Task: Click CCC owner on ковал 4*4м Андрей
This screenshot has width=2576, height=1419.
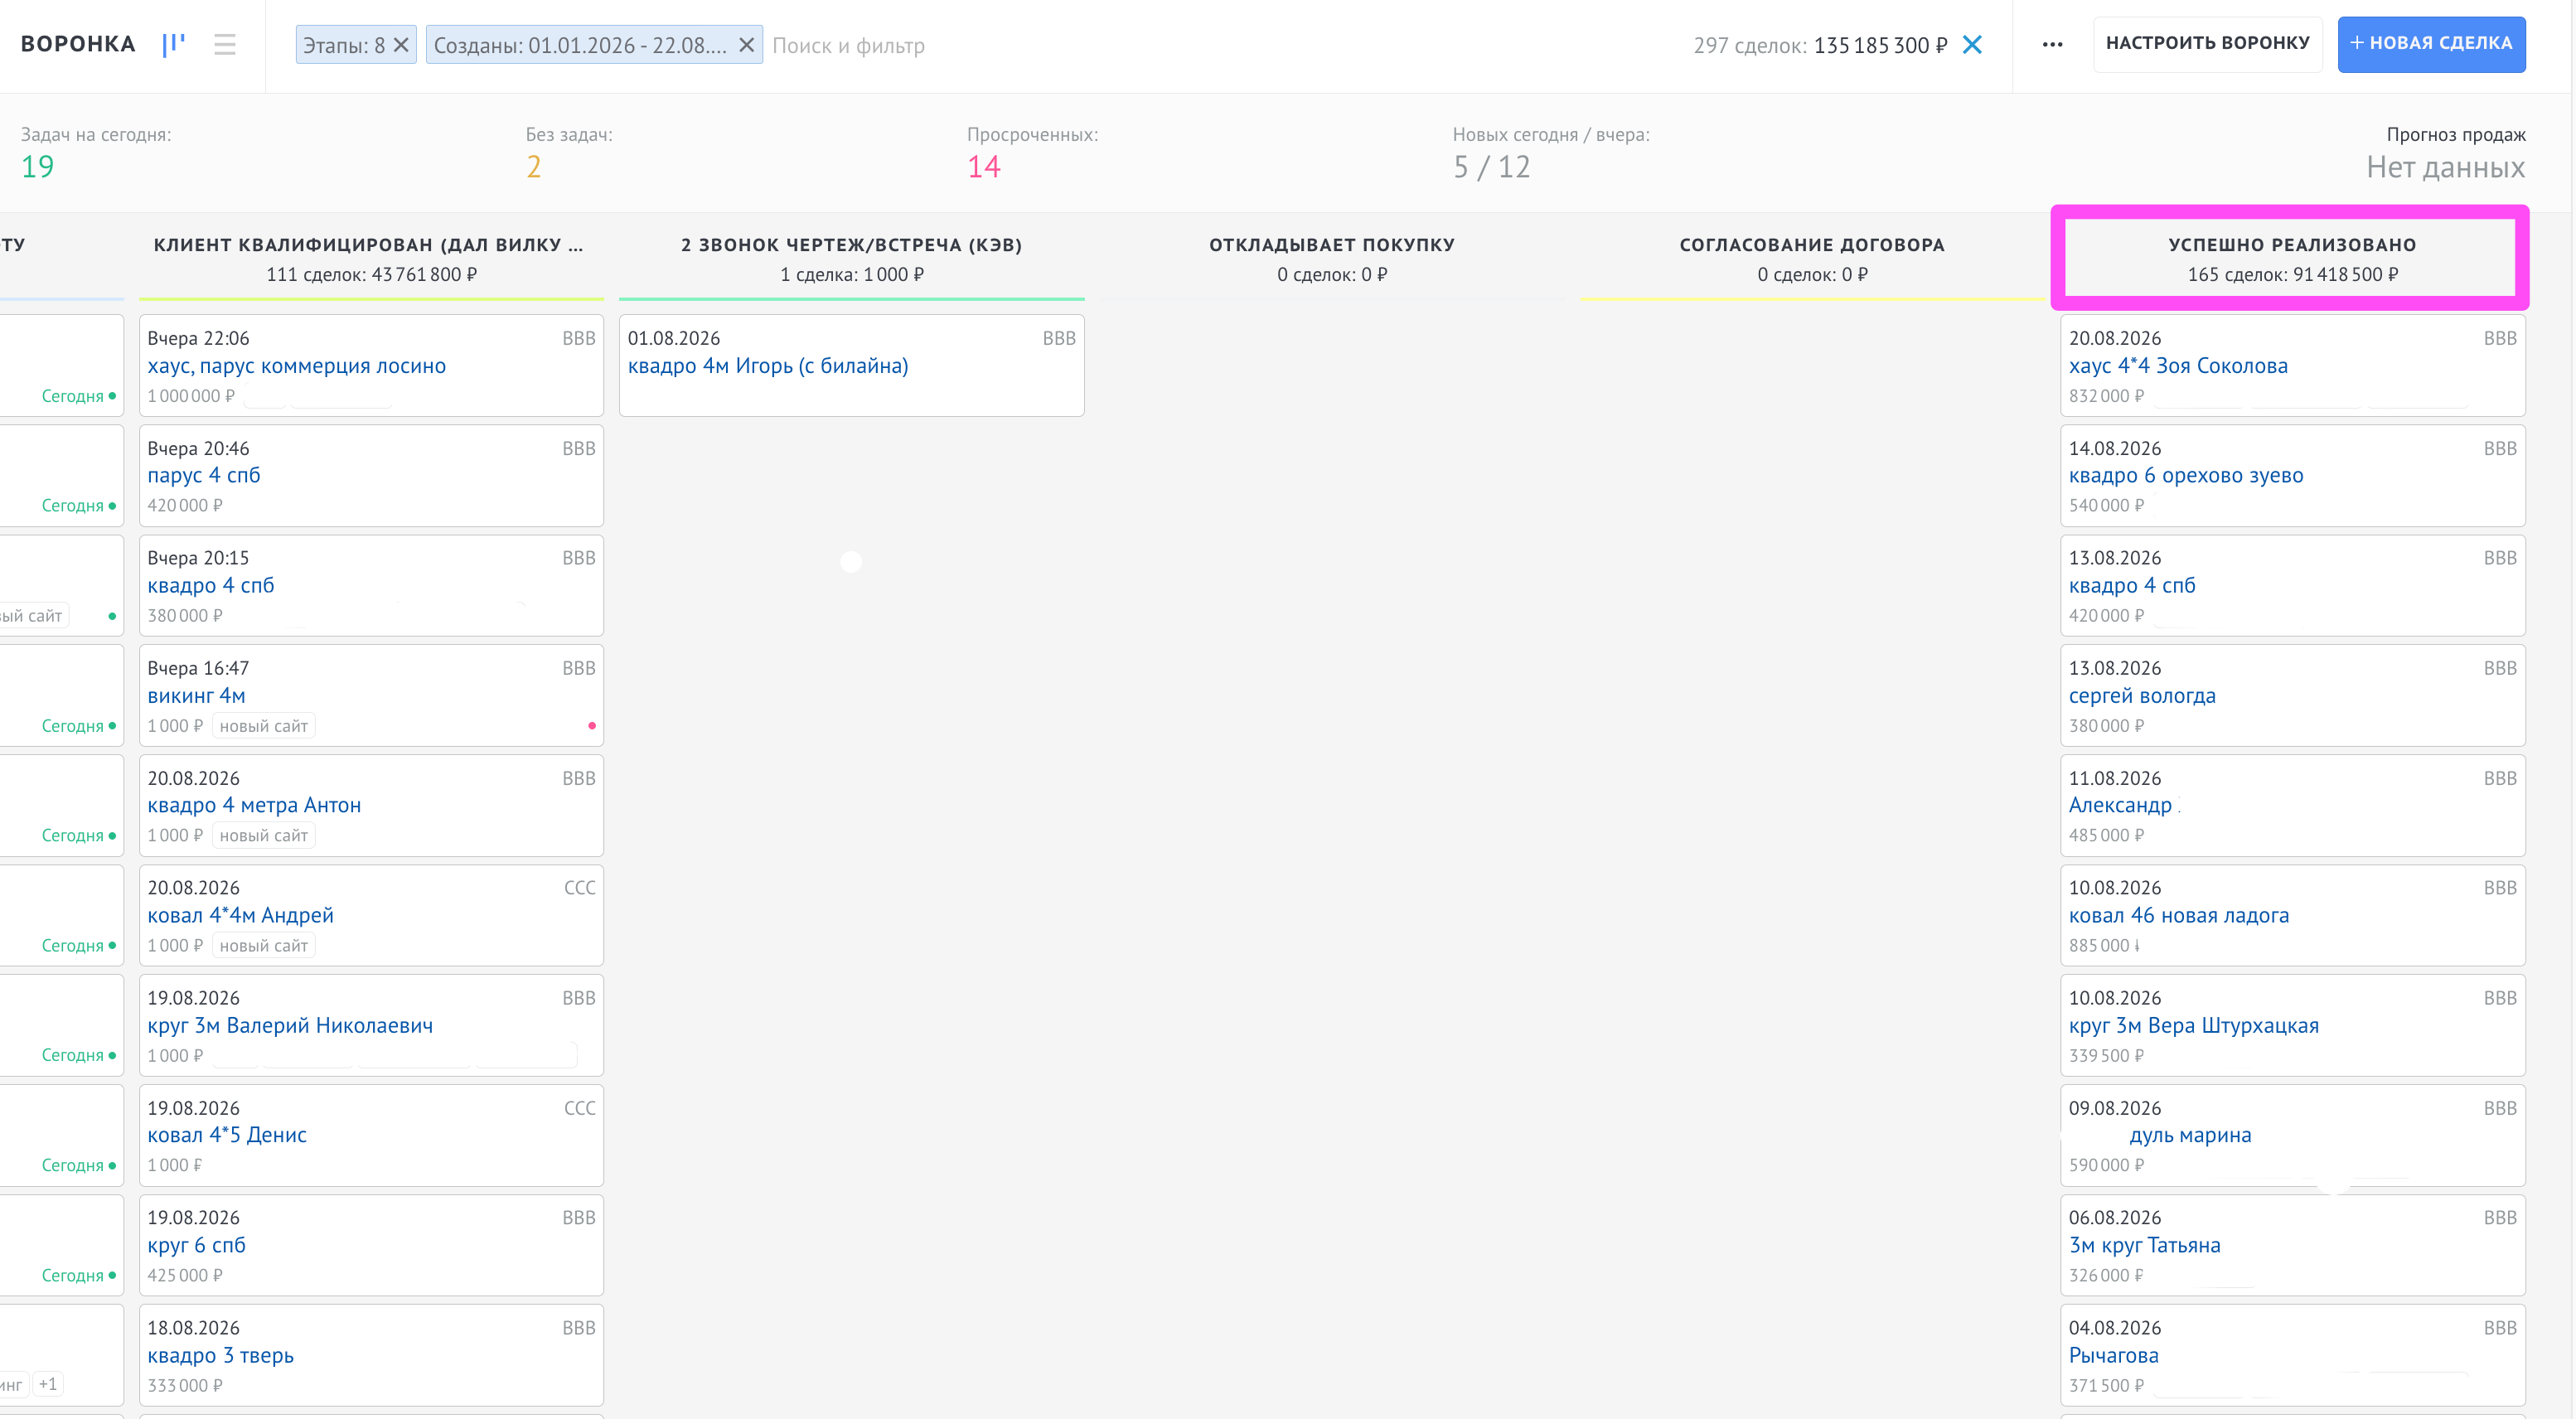Action: [580, 888]
